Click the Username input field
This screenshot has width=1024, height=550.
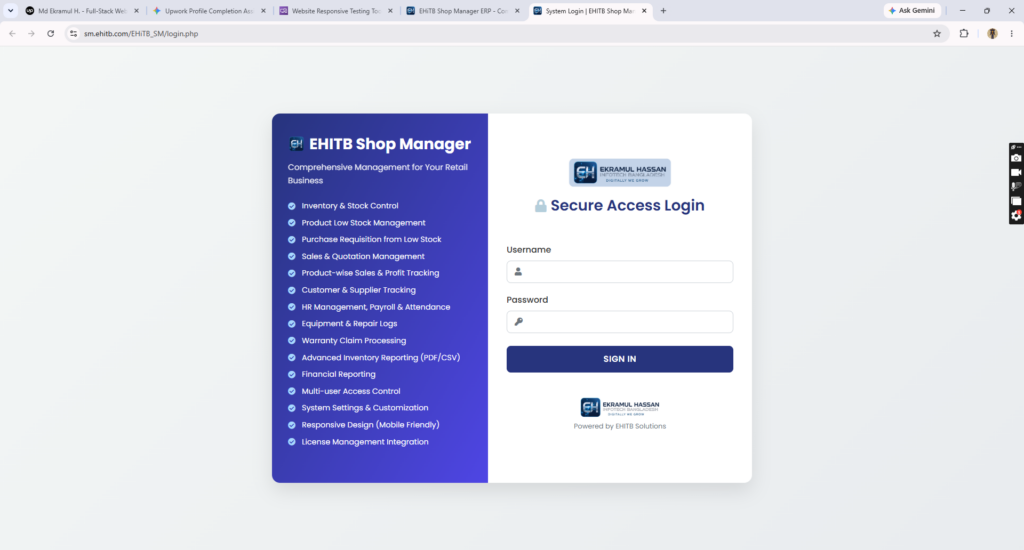[619, 272]
